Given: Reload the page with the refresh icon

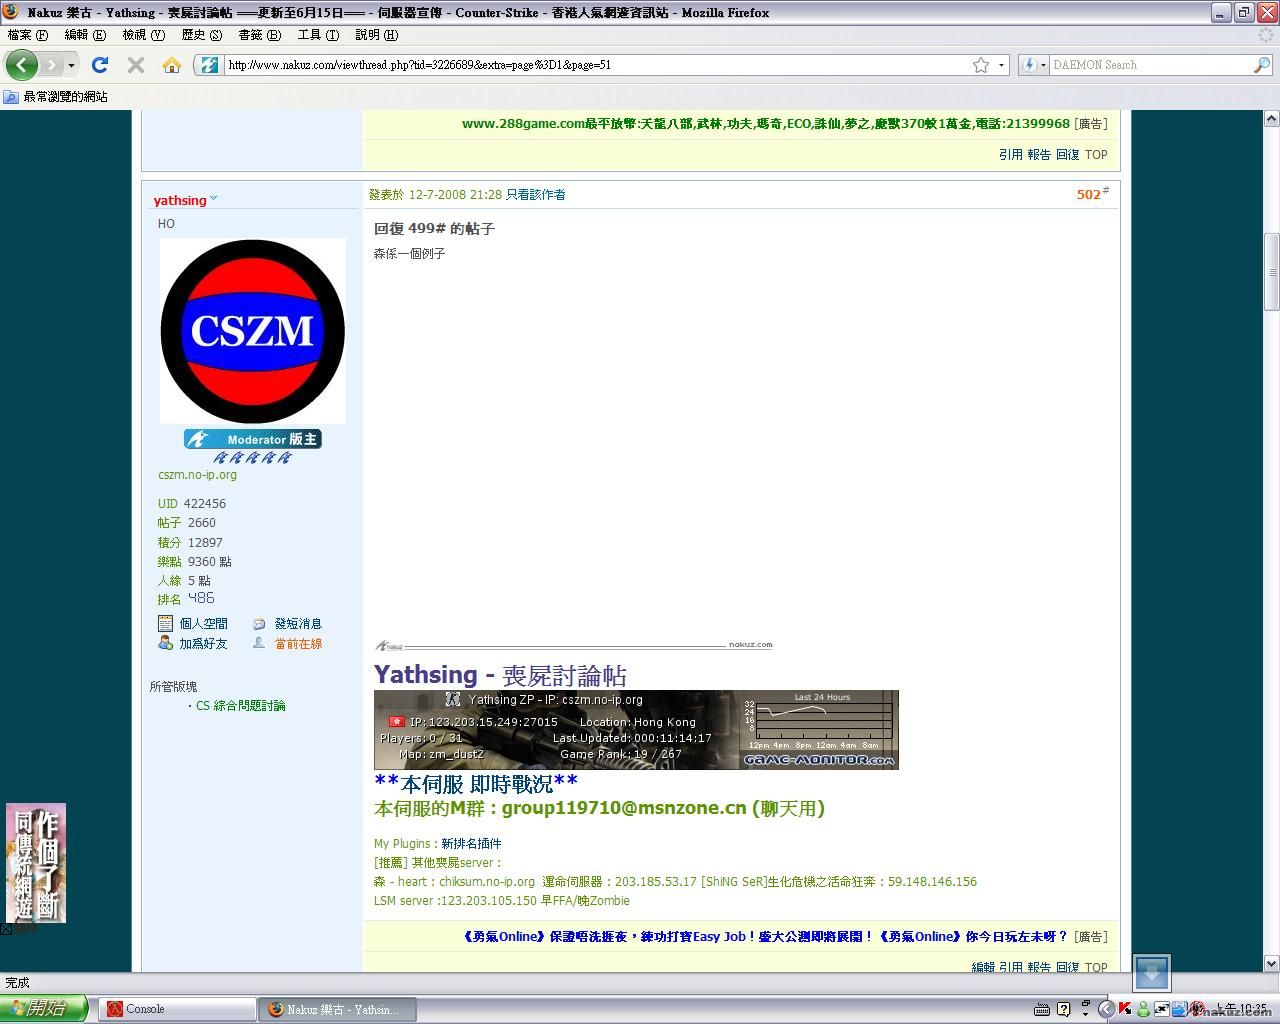Looking at the screenshot, I should point(100,65).
